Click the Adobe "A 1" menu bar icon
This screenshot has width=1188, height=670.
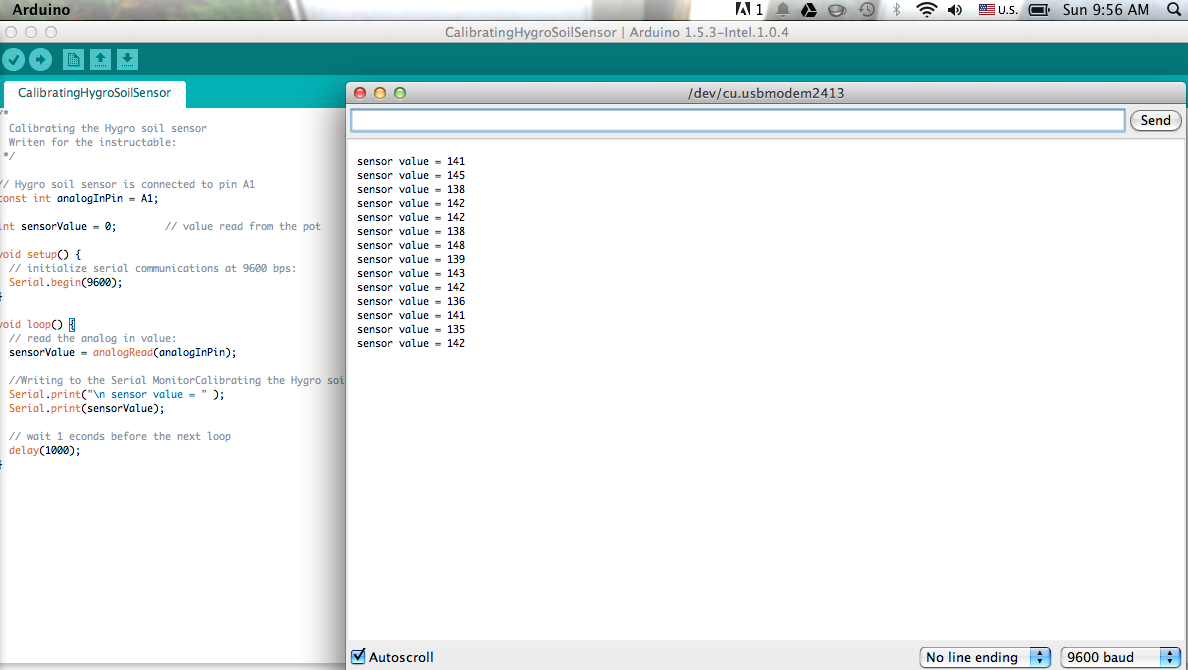pos(749,10)
